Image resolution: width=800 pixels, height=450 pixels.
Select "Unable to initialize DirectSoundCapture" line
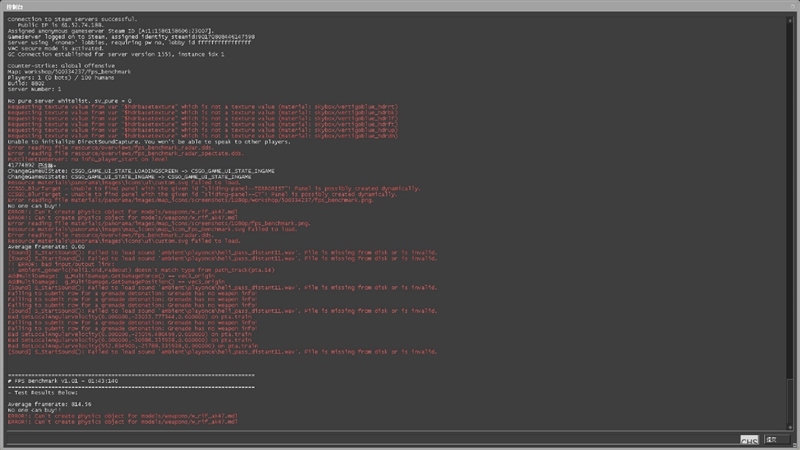pos(149,142)
